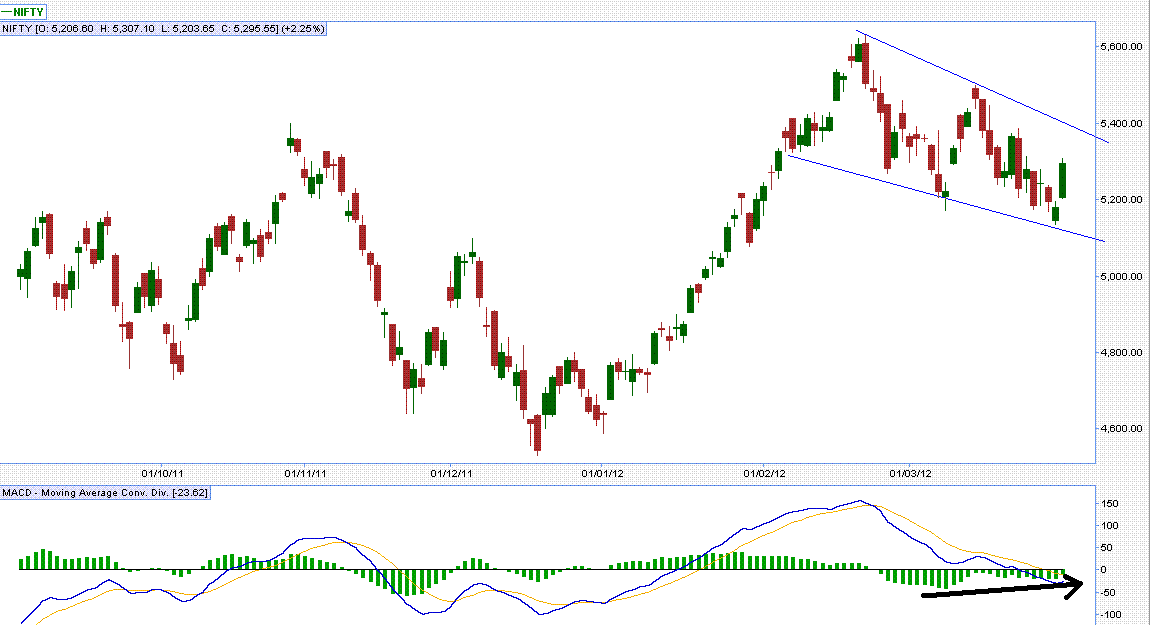
Task: Click the 5,000.00 price axis label
Action: pos(1121,276)
